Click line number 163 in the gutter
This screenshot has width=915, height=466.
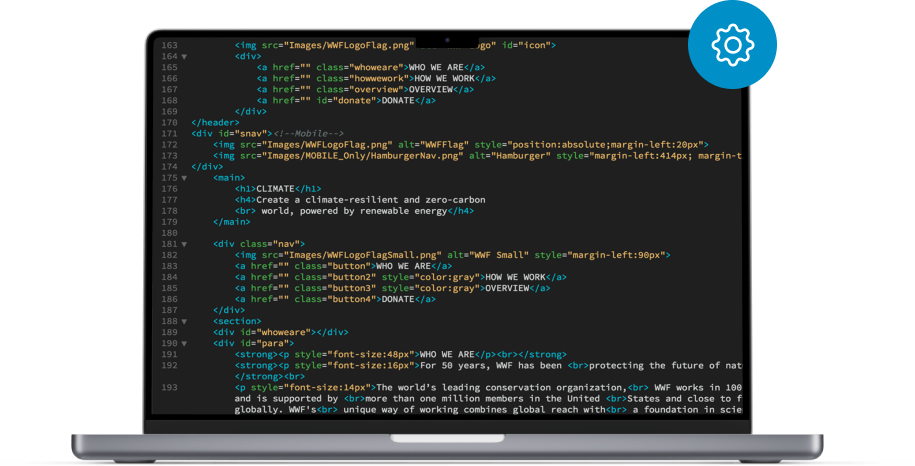tap(169, 45)
